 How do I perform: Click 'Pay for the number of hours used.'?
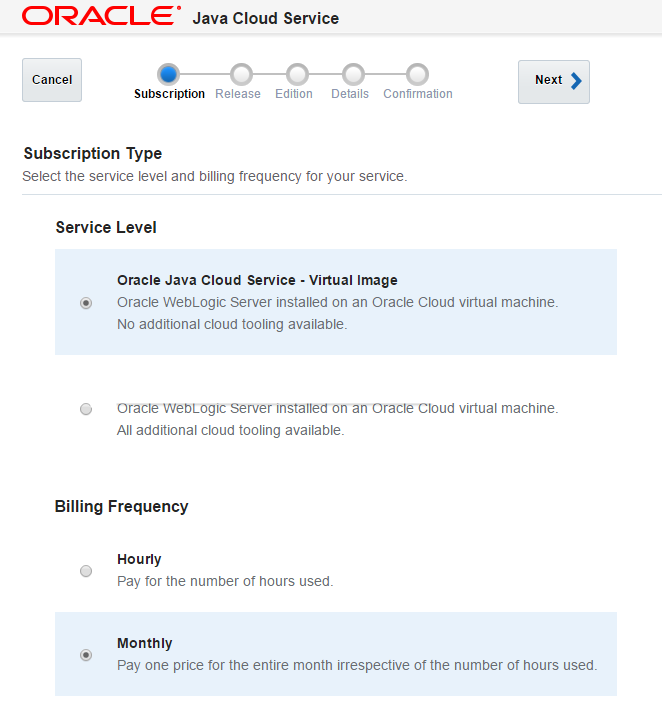225,581
